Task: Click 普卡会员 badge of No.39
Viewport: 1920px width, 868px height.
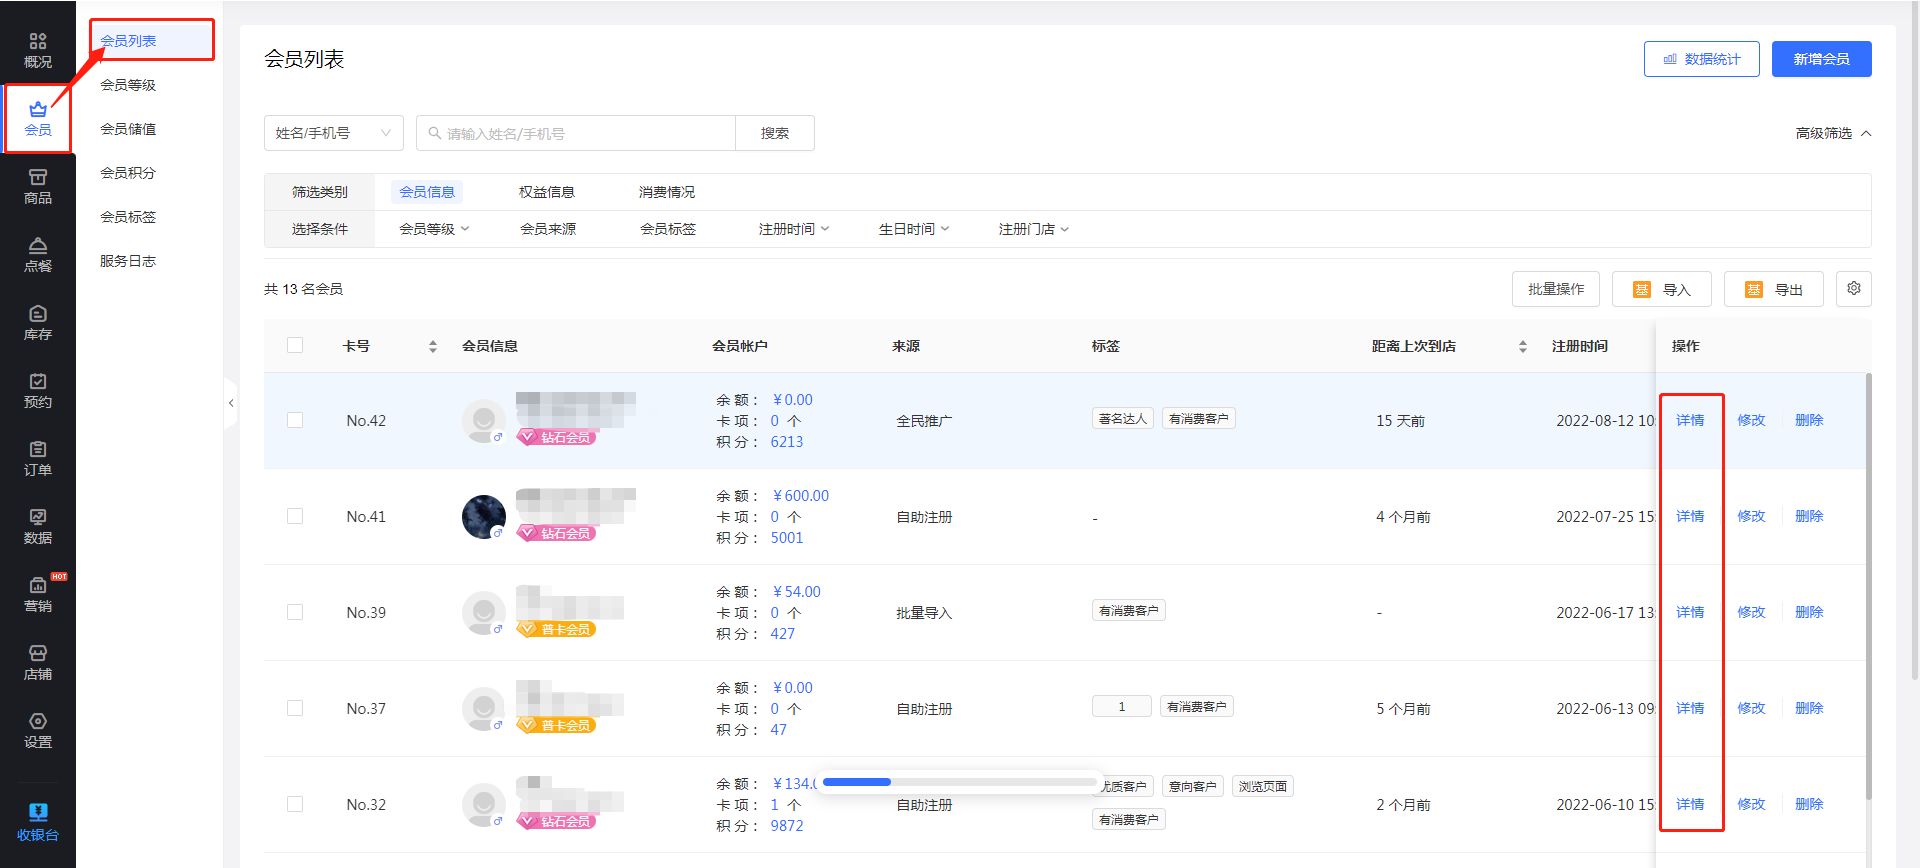Action: point(557,629)
